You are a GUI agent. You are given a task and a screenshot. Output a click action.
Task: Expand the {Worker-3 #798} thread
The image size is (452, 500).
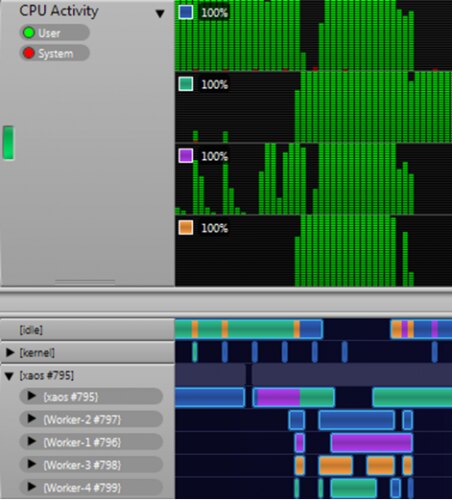32,464
